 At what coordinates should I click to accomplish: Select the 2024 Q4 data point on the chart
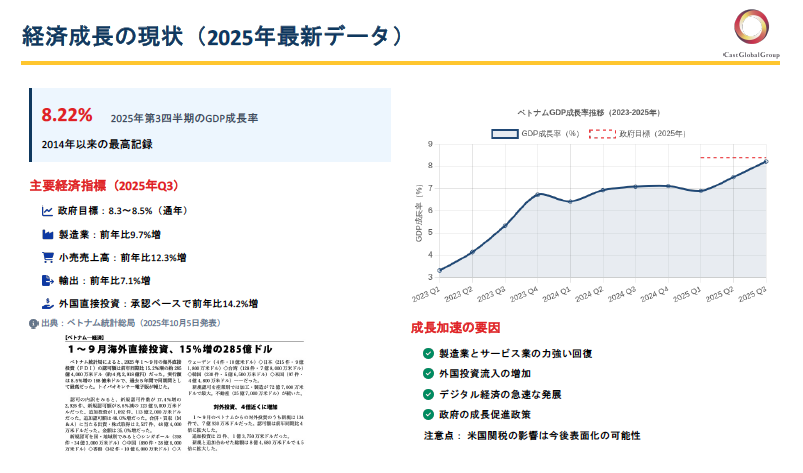point(668,186)
